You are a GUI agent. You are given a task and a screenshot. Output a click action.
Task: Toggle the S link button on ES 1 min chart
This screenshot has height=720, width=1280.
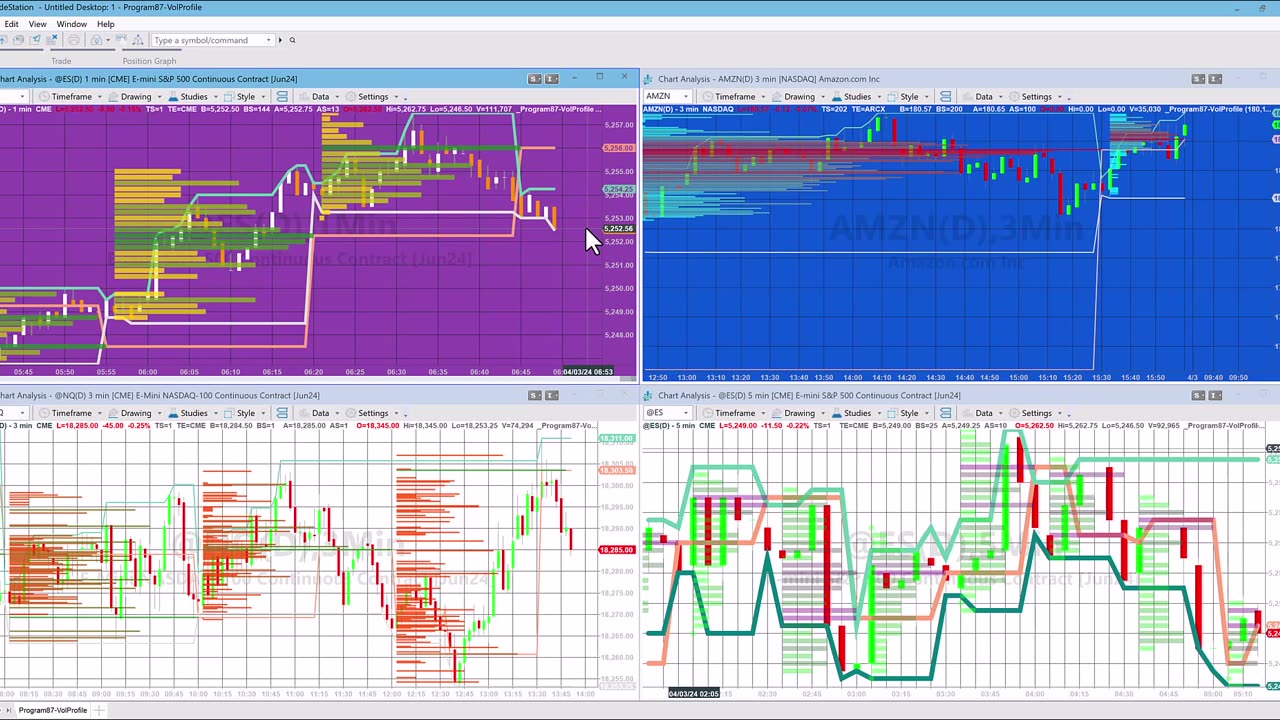[535, 79]
